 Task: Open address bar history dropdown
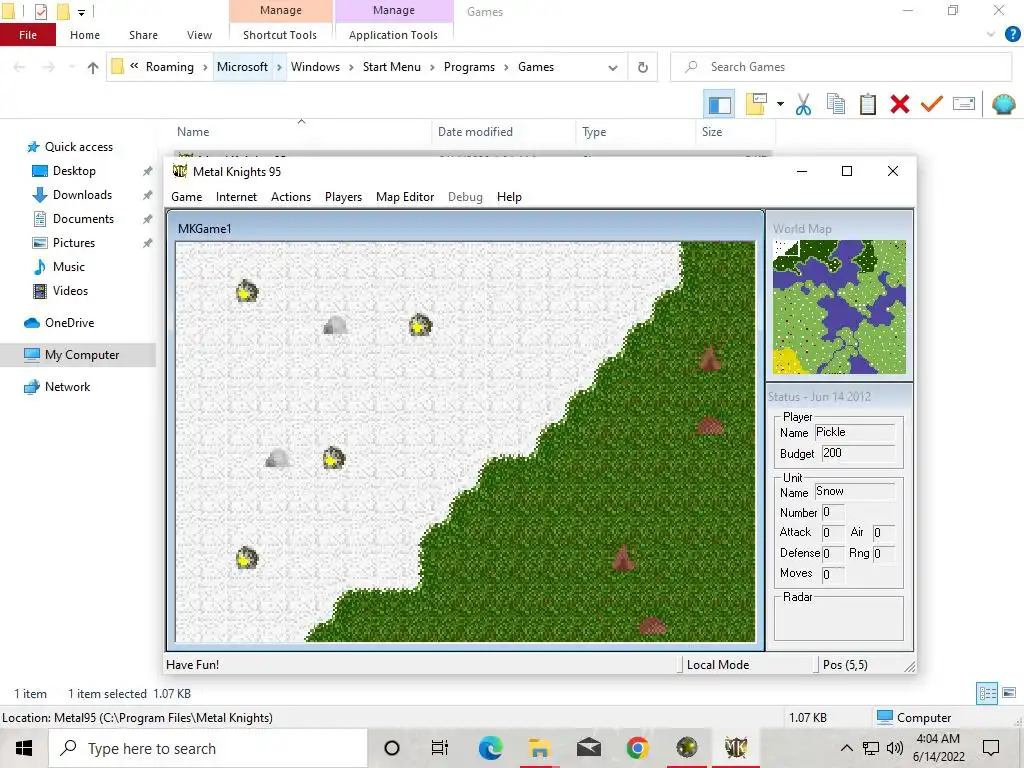click(x=613, y=67)
